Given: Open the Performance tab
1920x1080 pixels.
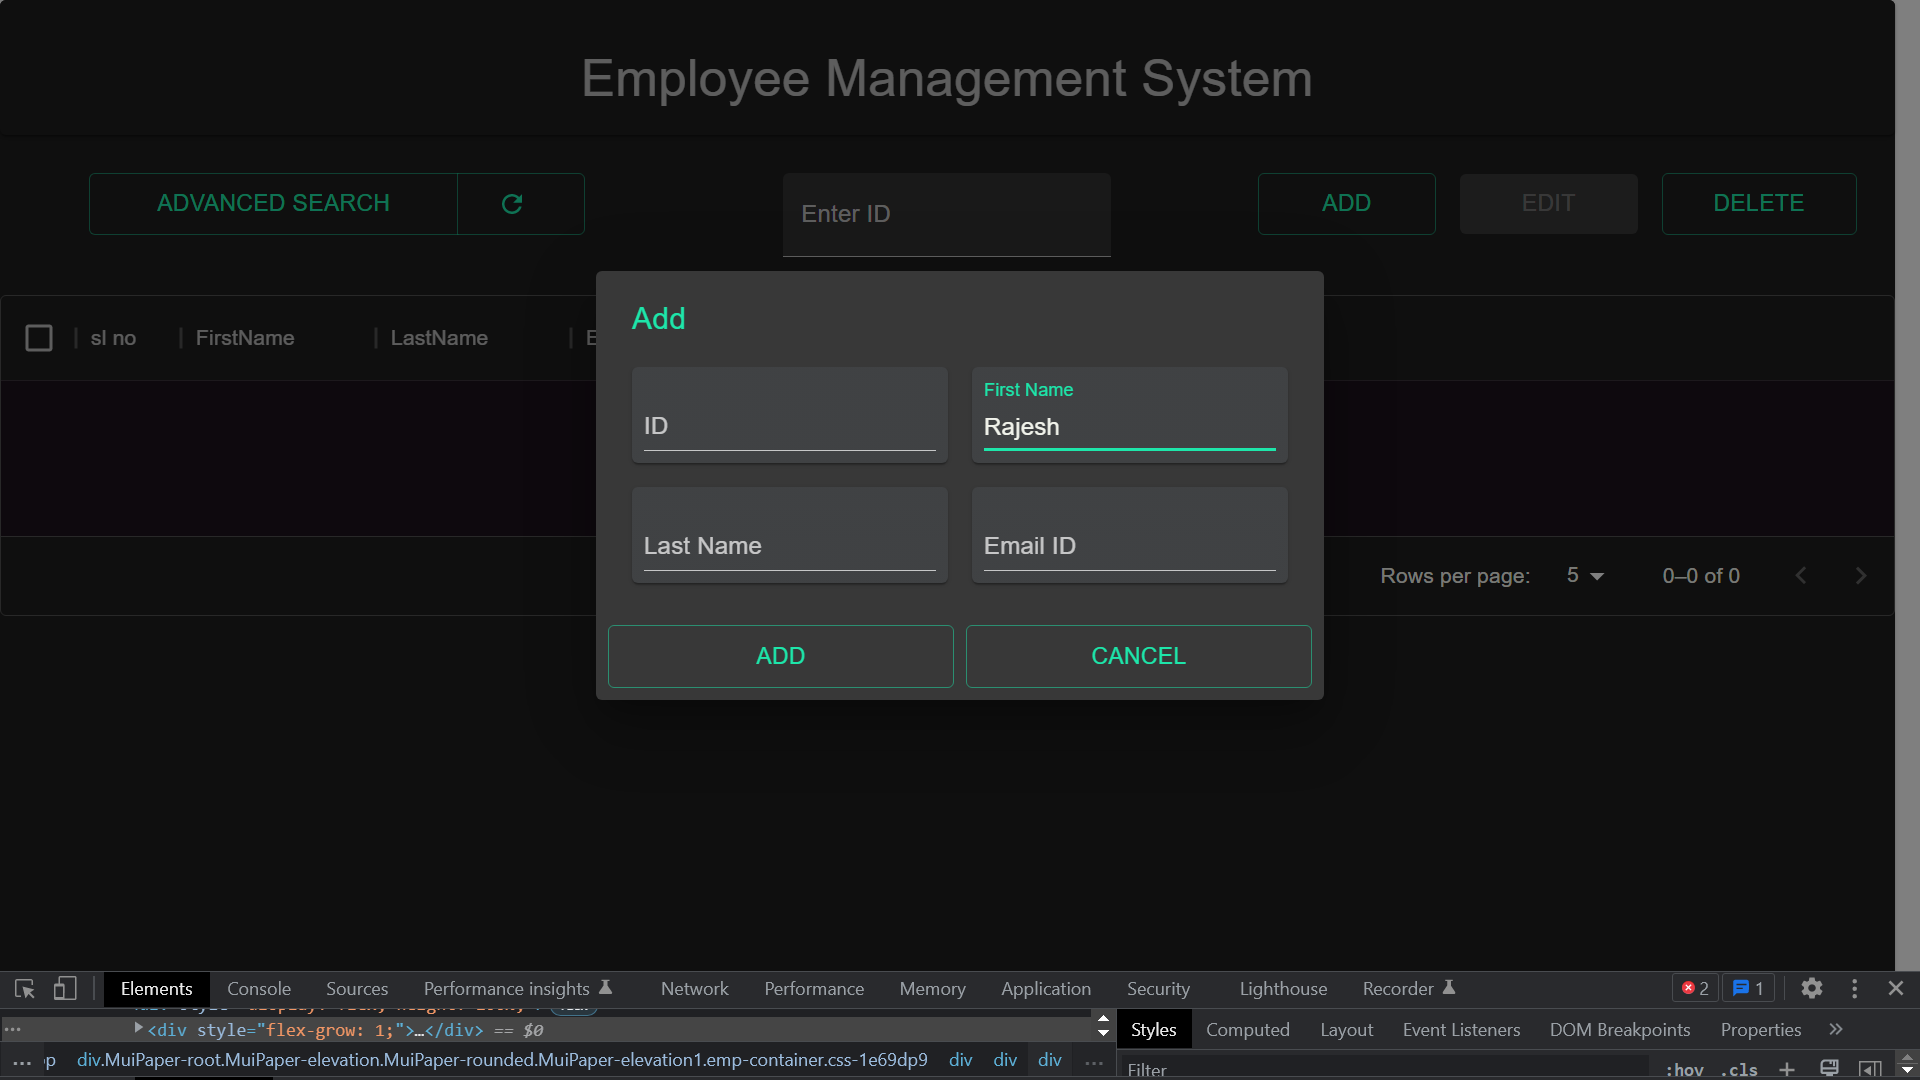Looking at the screenshot, I should point(814,989).
